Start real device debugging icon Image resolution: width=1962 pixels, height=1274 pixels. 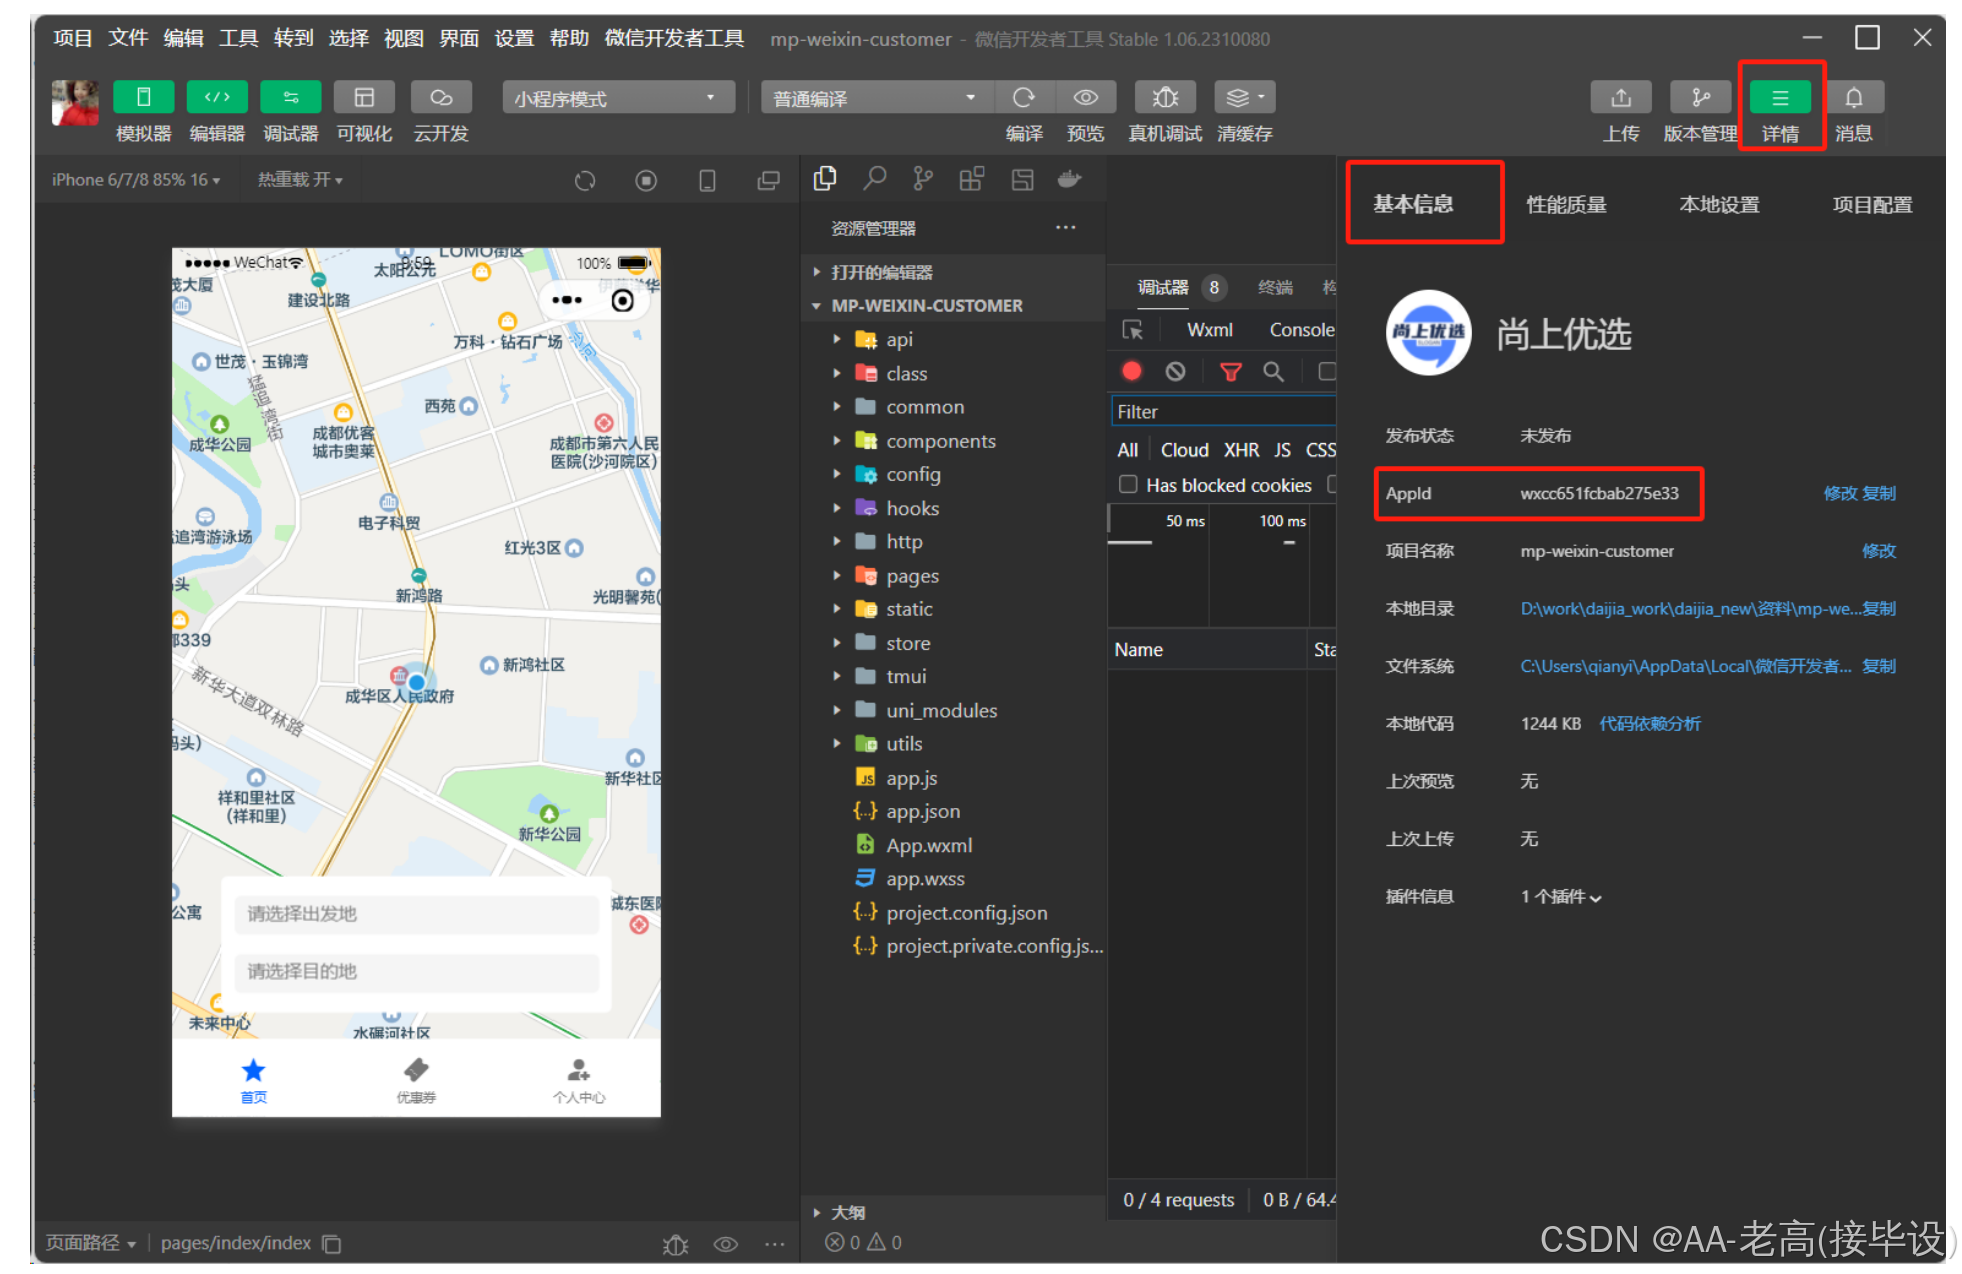point(1165,98)
